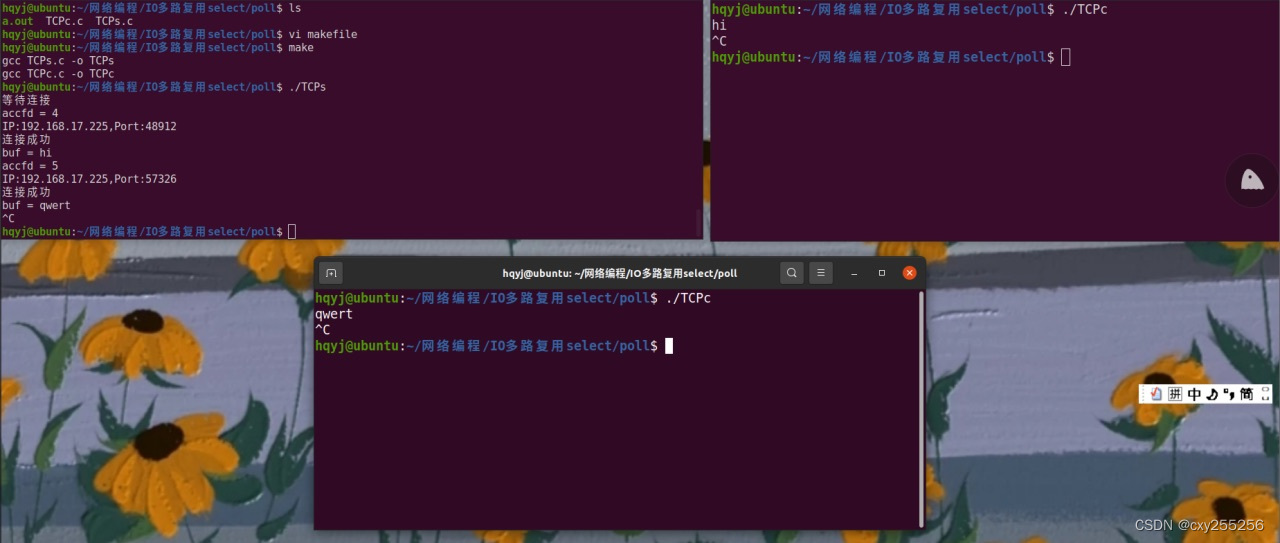Click 'accfd = 4' in left terminal

point(30,113)
